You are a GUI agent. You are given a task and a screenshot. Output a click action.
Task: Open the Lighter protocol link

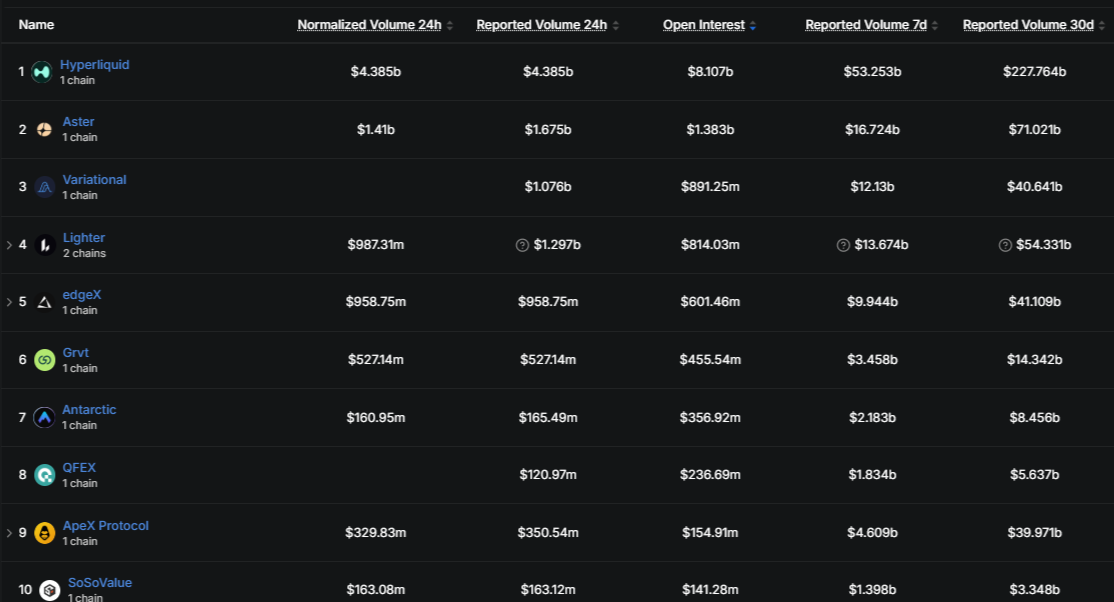point(84,237)
